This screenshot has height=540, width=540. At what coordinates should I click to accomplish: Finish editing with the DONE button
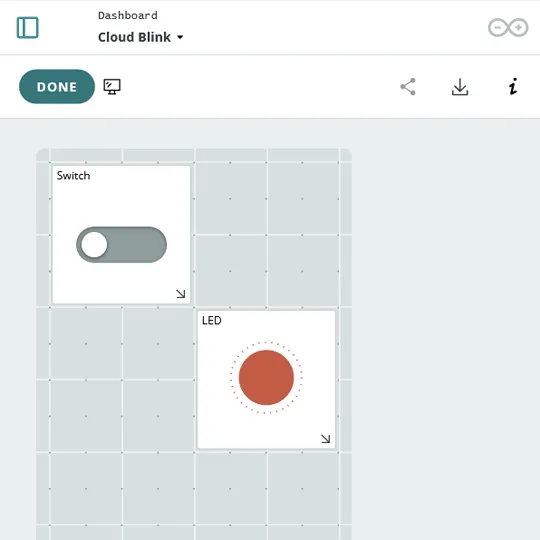tap(57, 86)
